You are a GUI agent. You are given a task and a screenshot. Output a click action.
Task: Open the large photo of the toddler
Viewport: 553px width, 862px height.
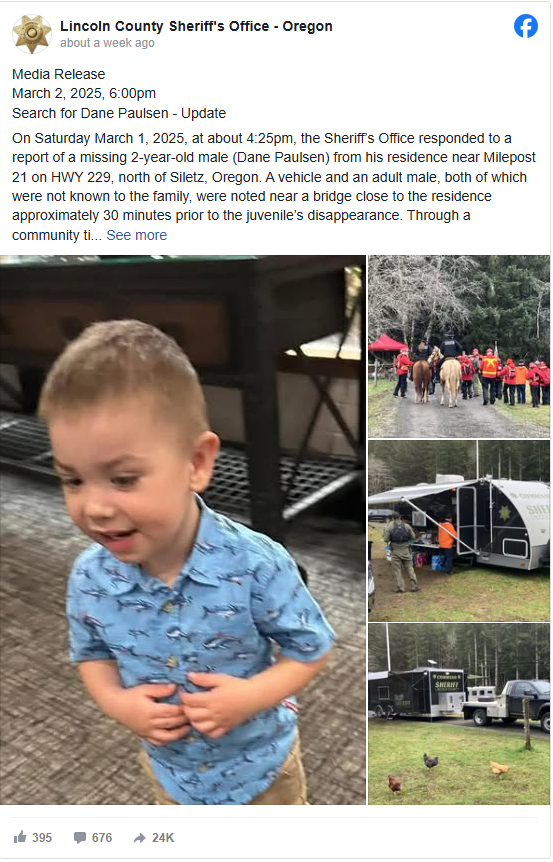pyautogui.click(x=183, y=530)
